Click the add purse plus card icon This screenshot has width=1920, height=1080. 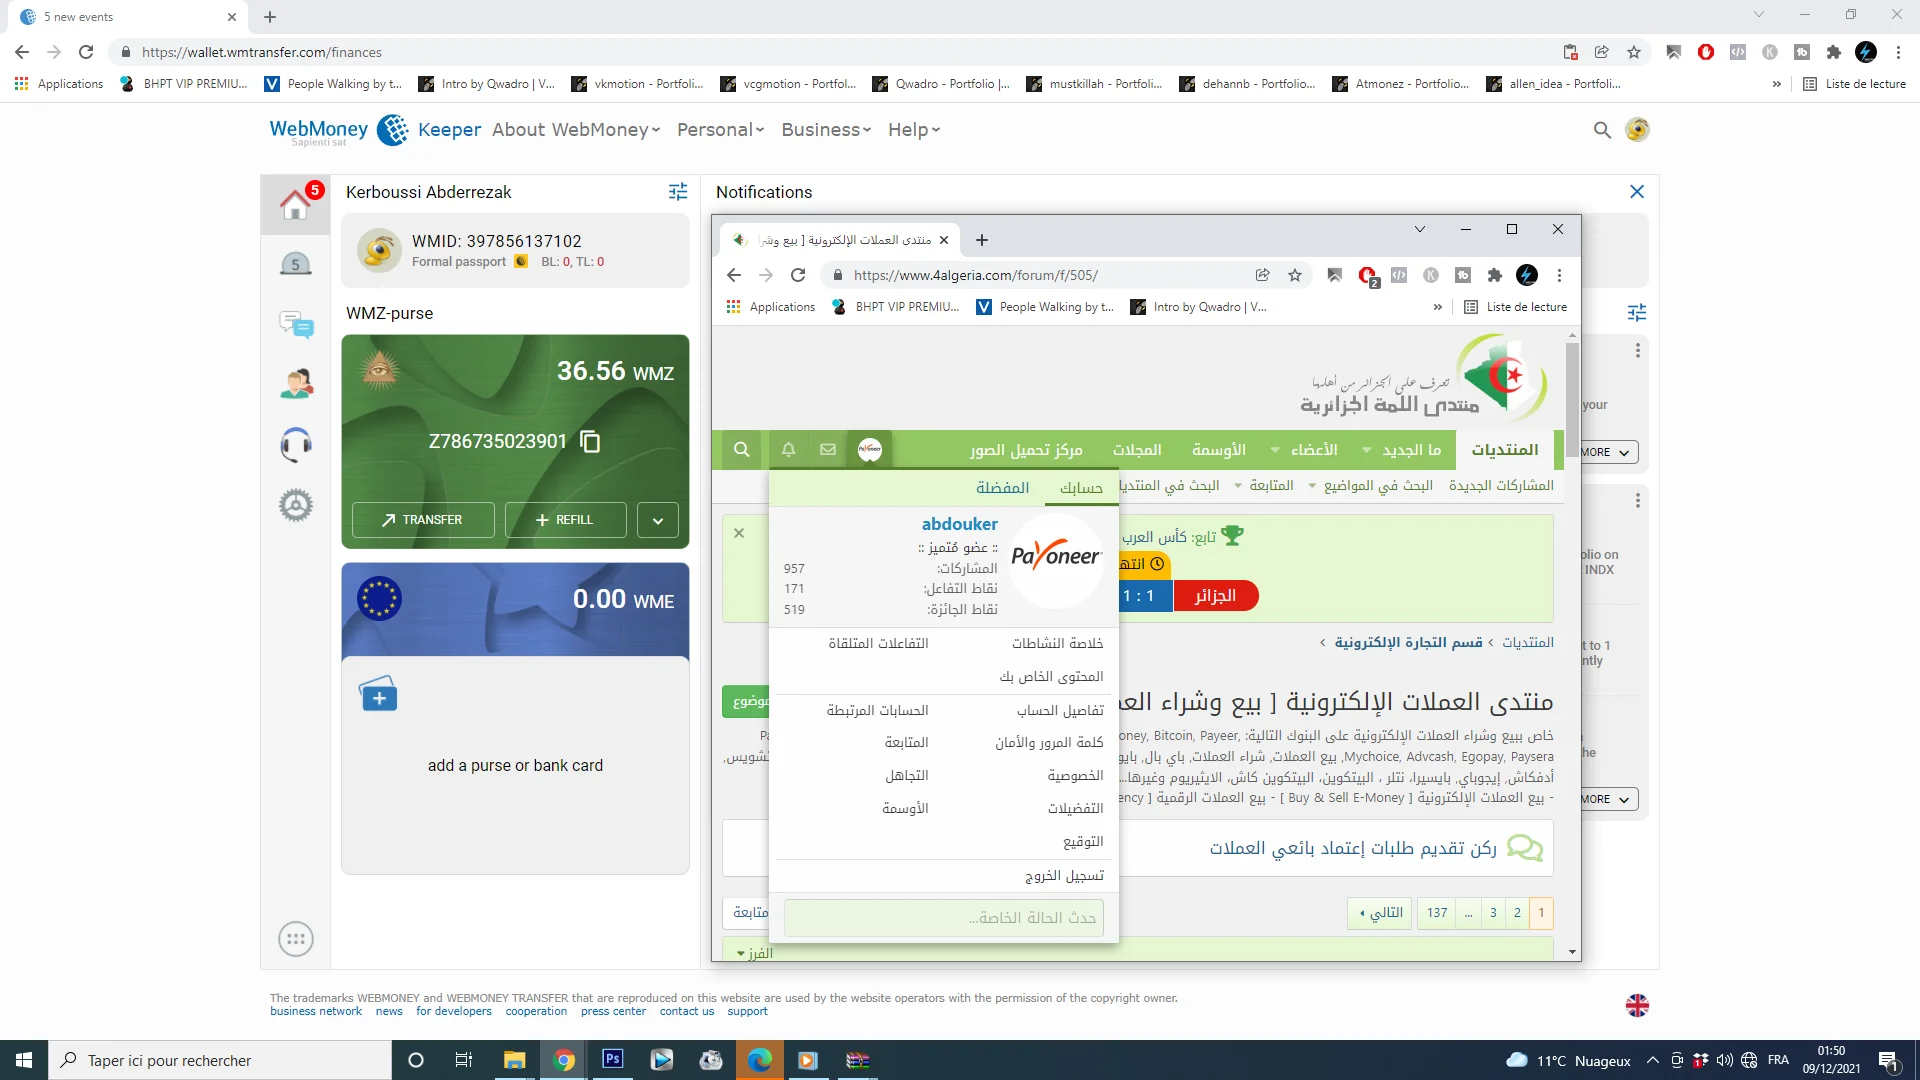click(378, 694)
